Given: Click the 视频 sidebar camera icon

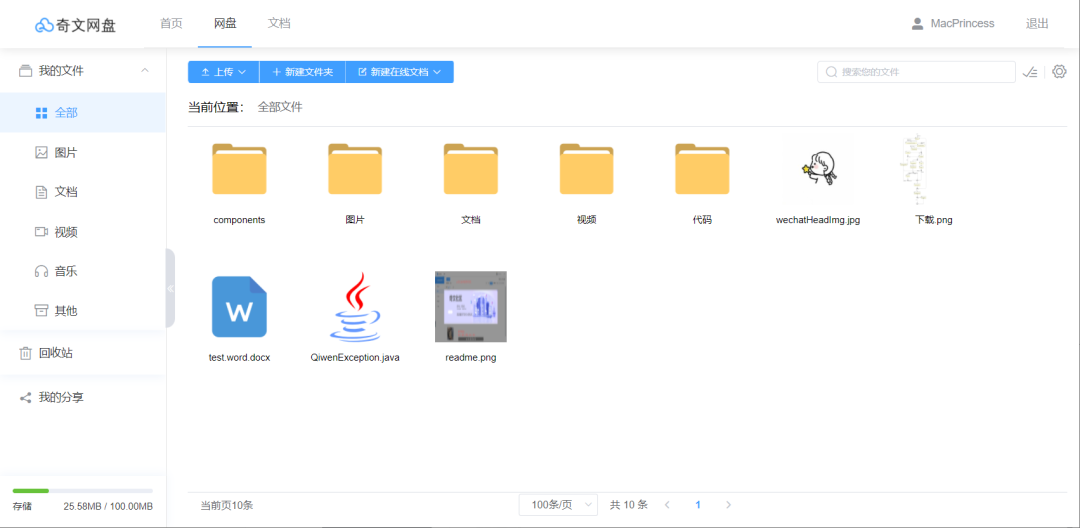Looking at the screenshot, I should pyautogui.click(x=41, y=231).
